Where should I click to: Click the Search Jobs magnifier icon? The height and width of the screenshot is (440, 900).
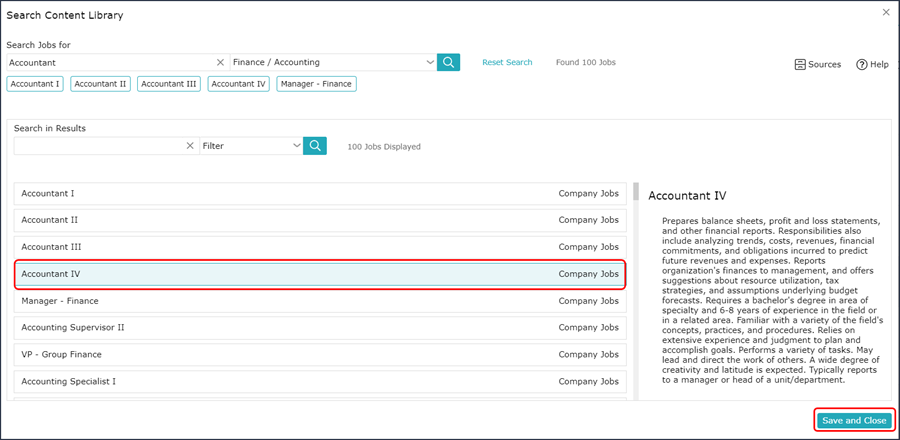point(448,62)
